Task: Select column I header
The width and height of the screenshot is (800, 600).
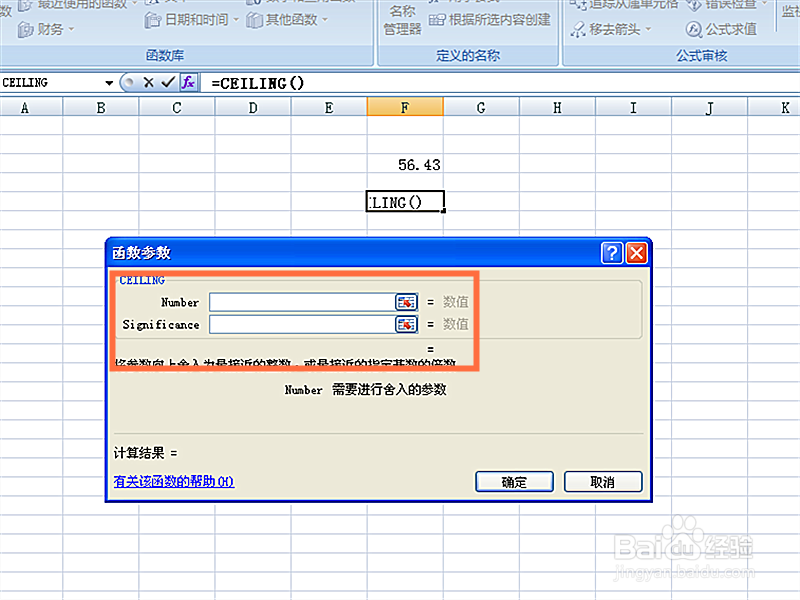Action: (x=633, y=108)
